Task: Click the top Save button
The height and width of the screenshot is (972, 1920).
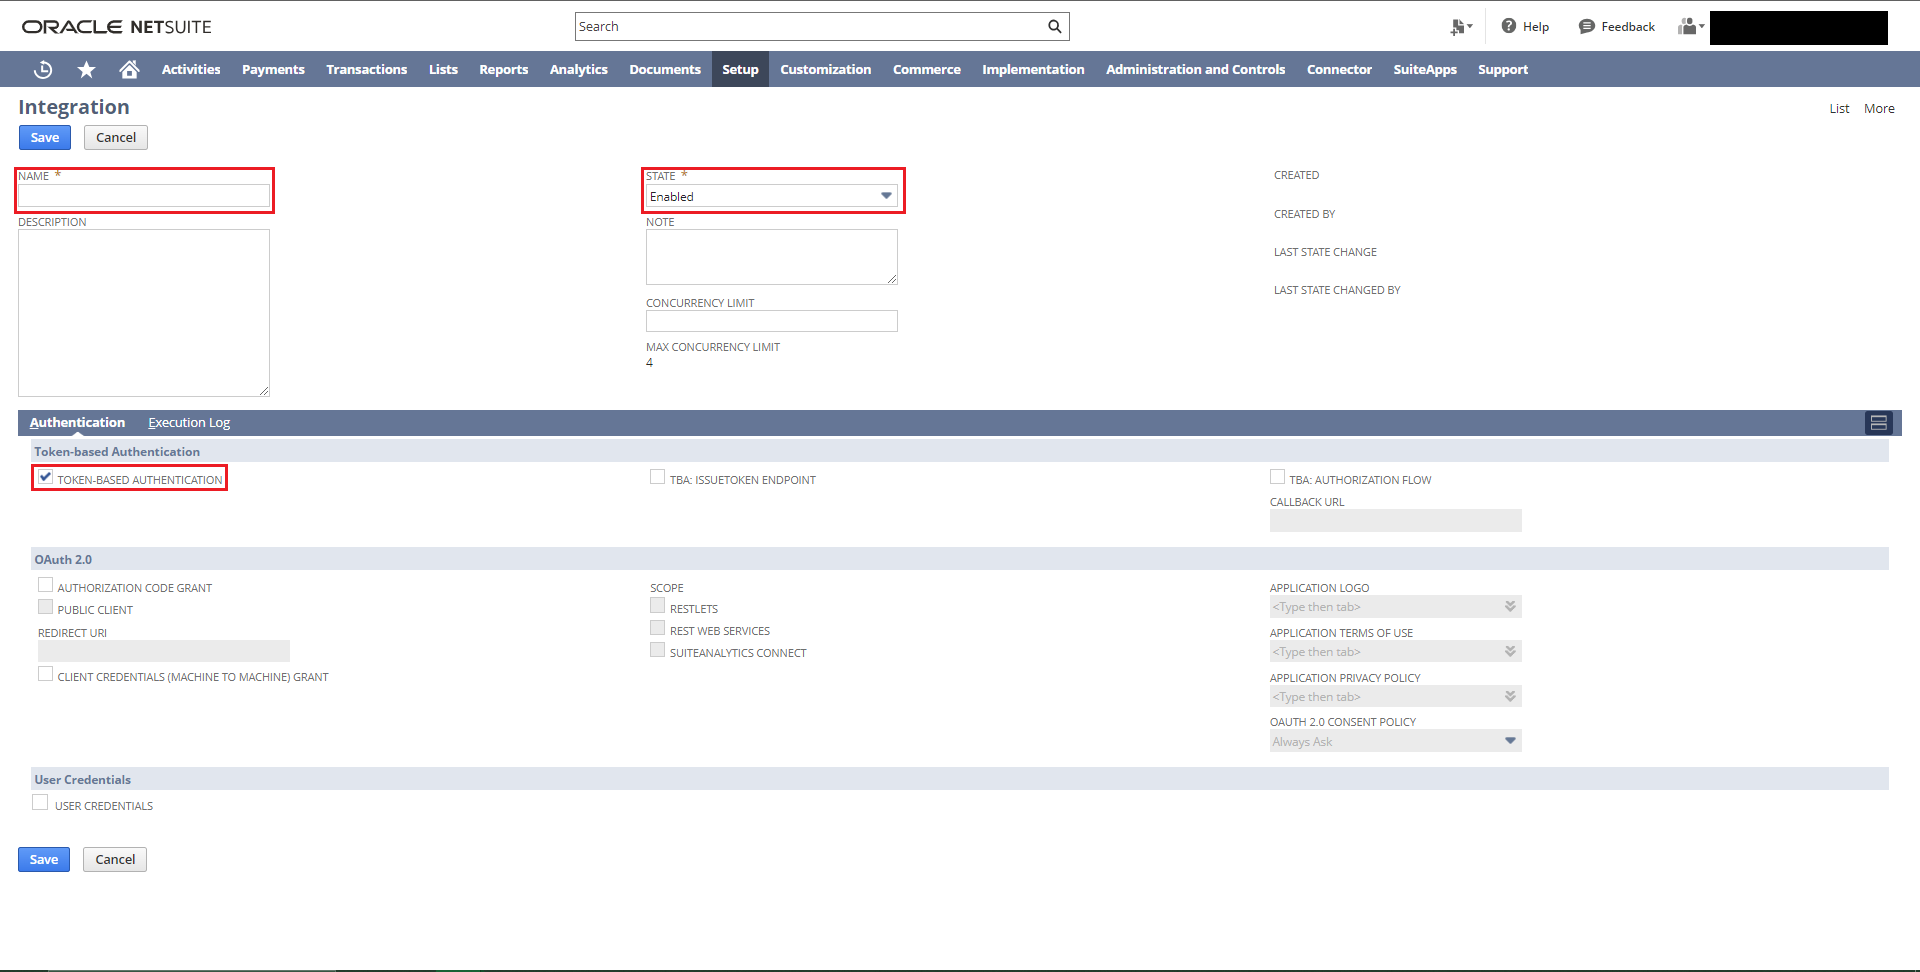Action: pos(45,137)
